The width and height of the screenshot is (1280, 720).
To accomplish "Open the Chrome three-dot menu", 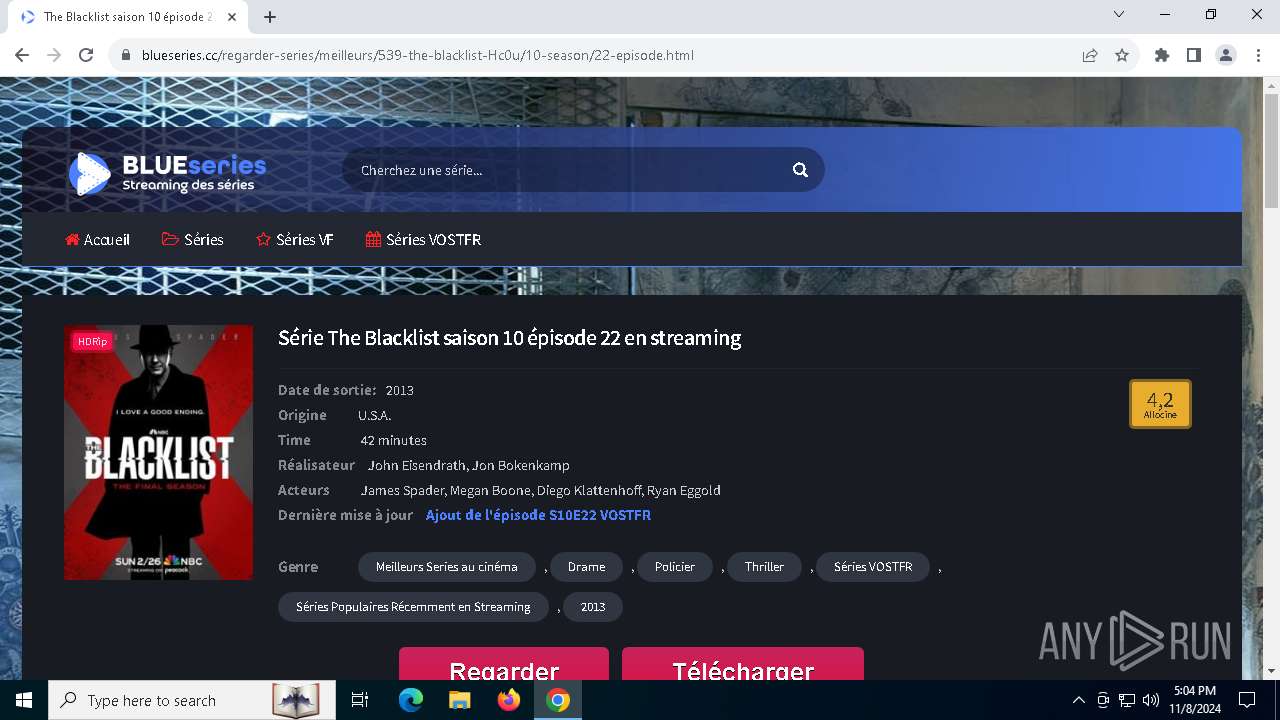I will coord(1258,55).
